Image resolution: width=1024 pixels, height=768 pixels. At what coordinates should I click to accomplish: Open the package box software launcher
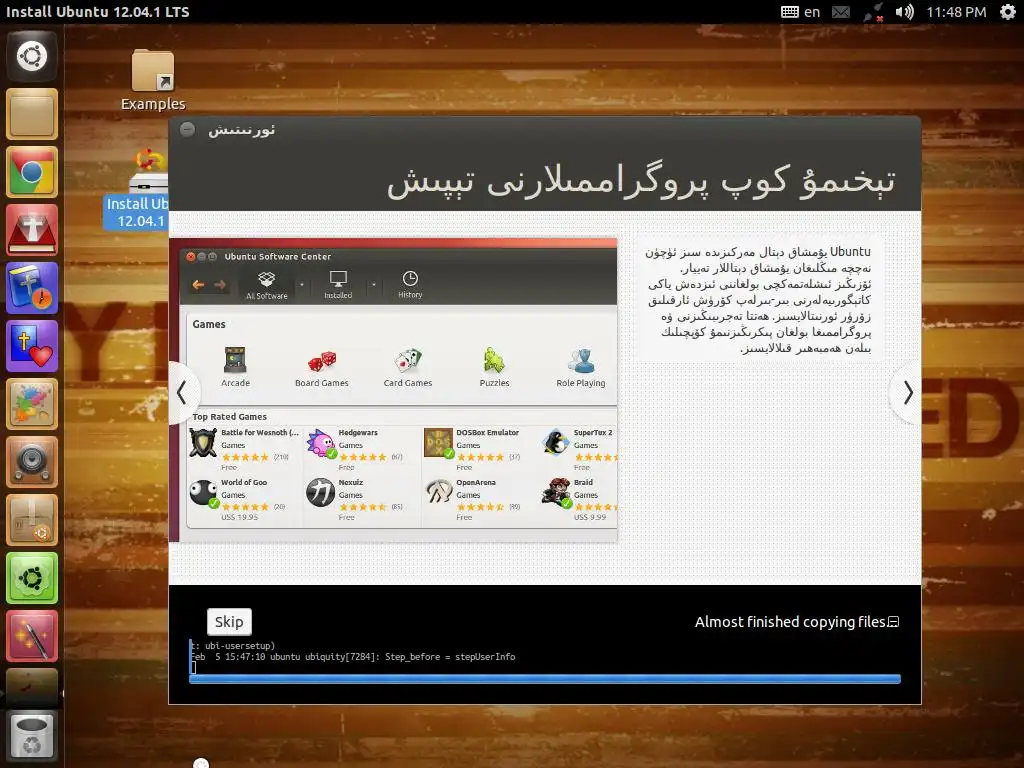pos(32,520)
